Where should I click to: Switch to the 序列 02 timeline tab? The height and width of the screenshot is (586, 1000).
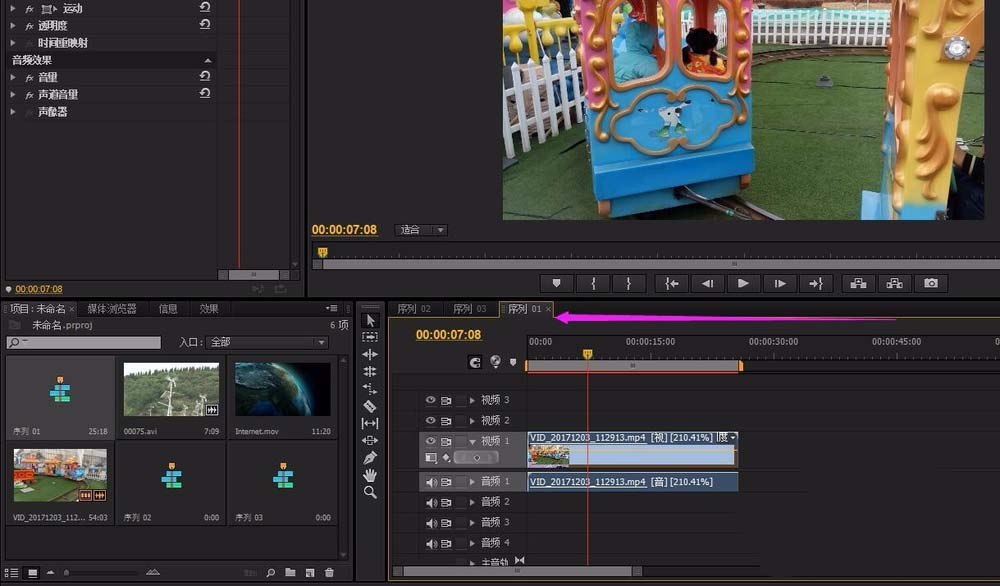click(x=414, y=309)
